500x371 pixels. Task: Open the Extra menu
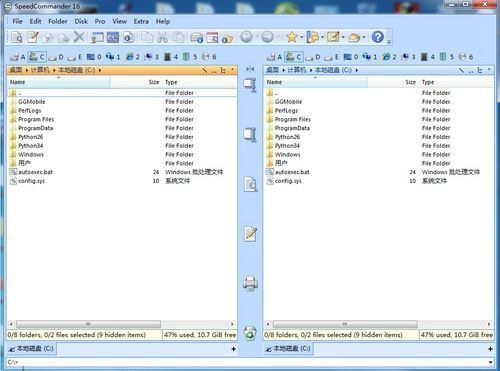coord(141,21)
